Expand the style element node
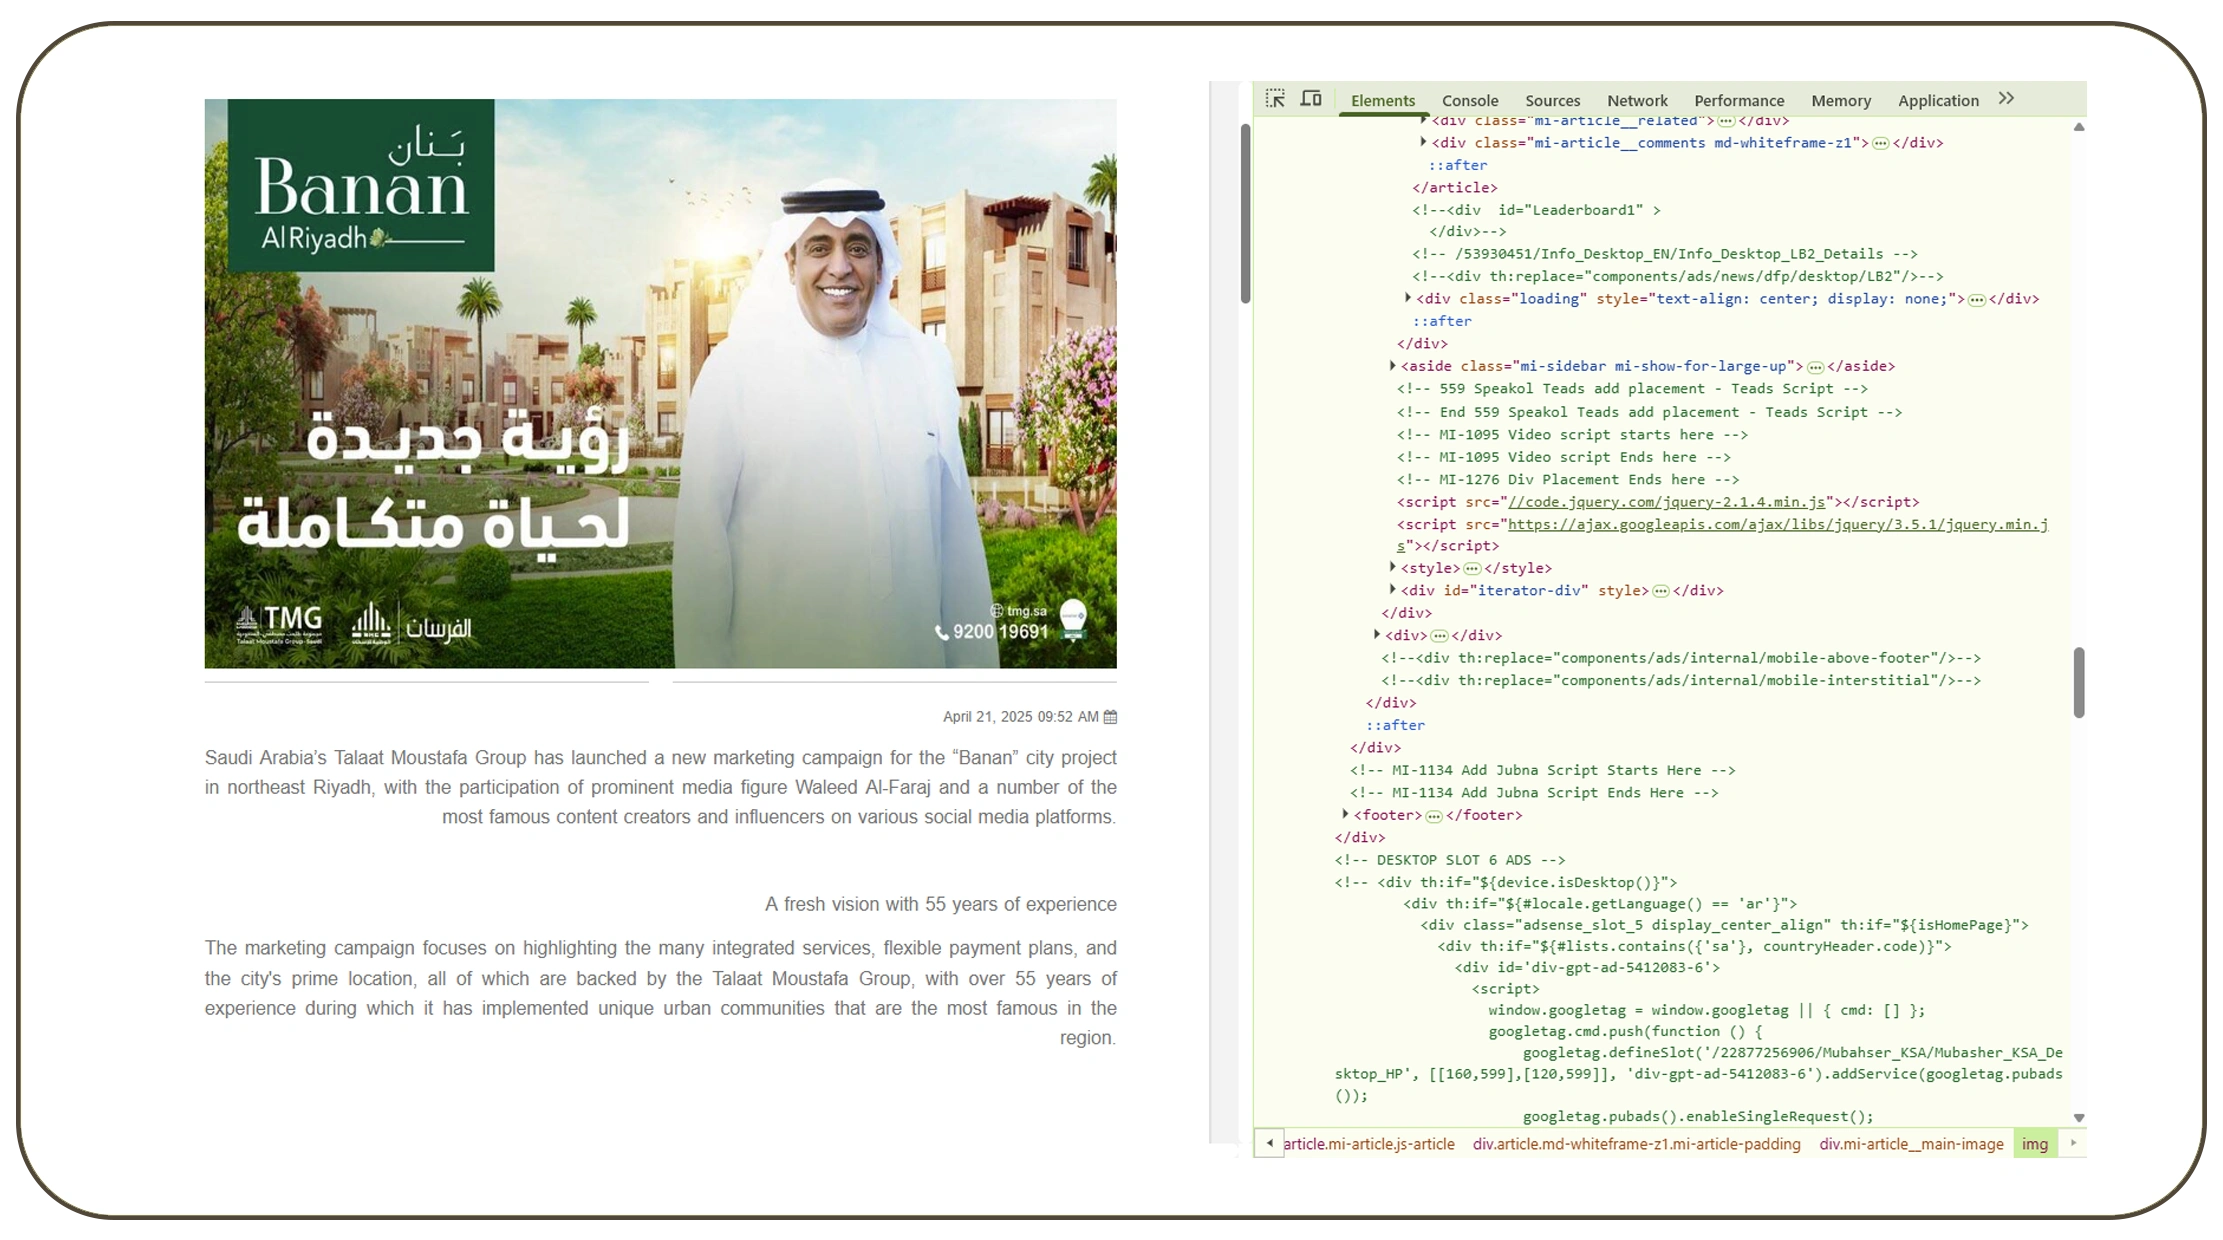2223x1240 pixels. [1392, 568]
